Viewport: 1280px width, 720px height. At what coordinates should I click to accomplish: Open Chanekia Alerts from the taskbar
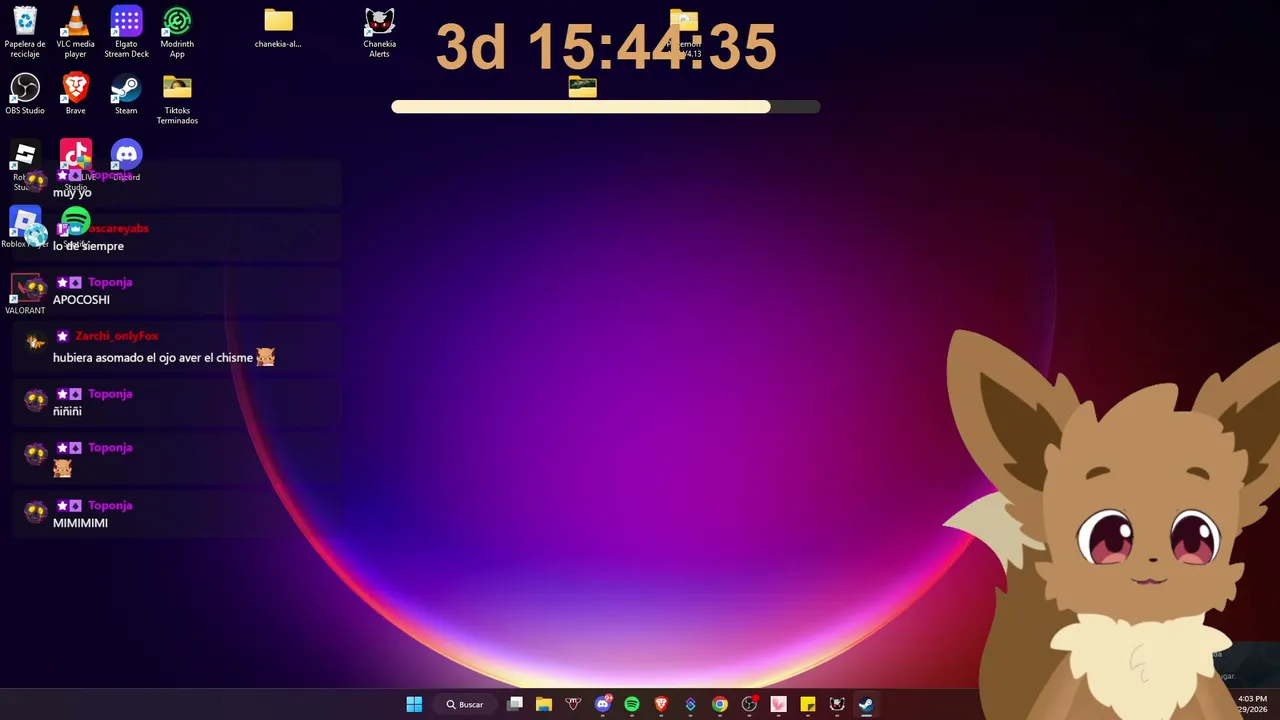pos(837,704)
